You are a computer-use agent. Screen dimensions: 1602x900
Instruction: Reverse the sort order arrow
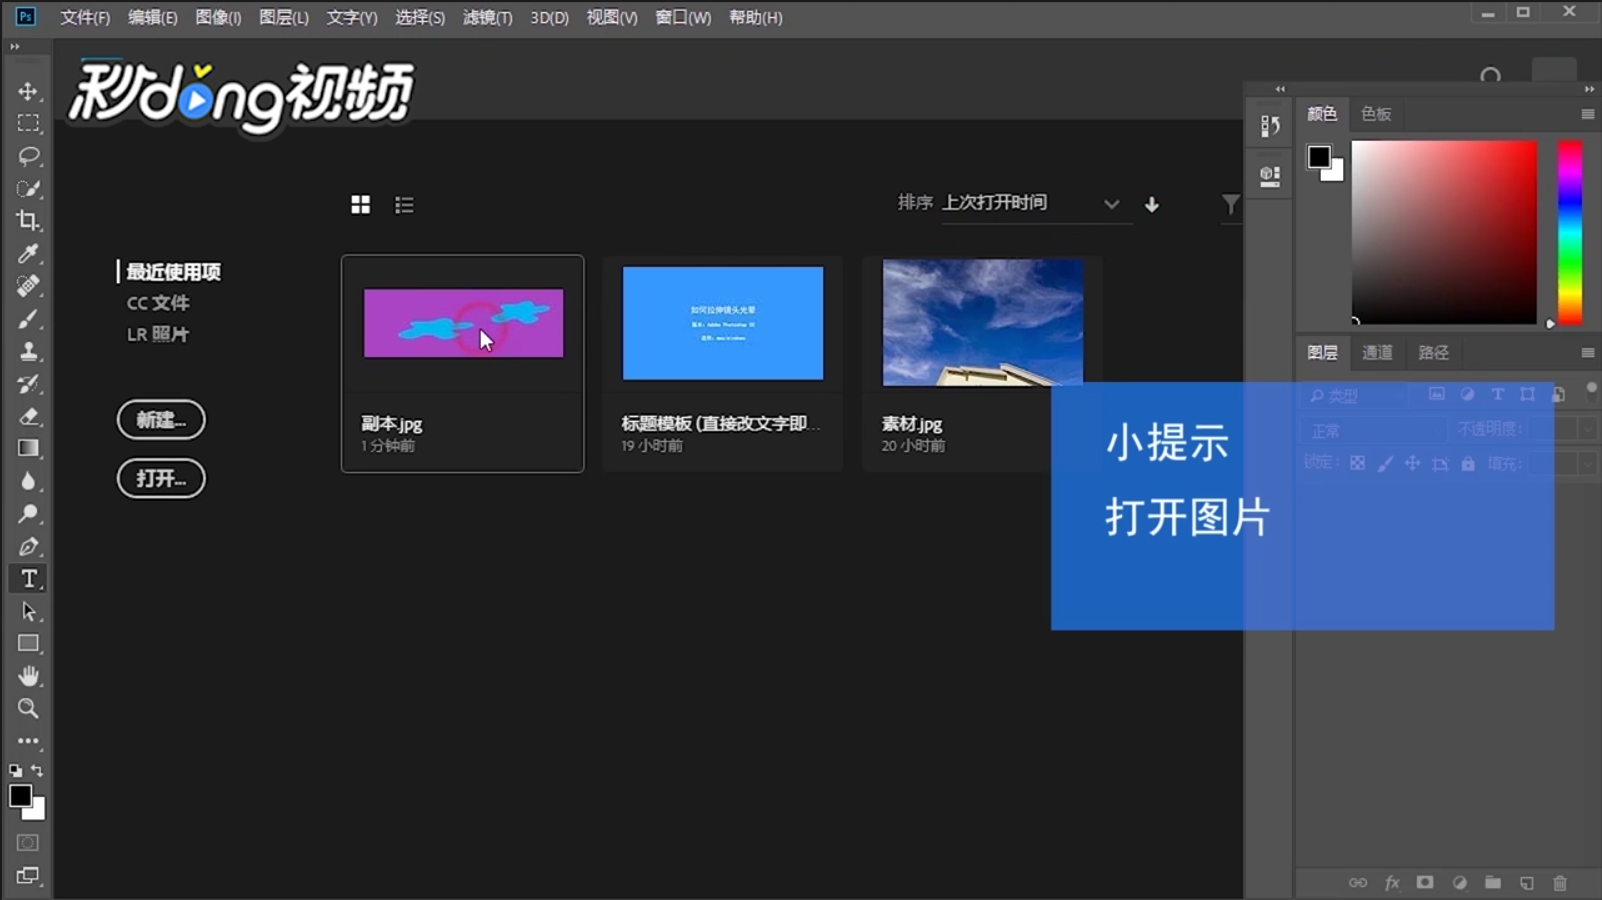pos(1152,204)
